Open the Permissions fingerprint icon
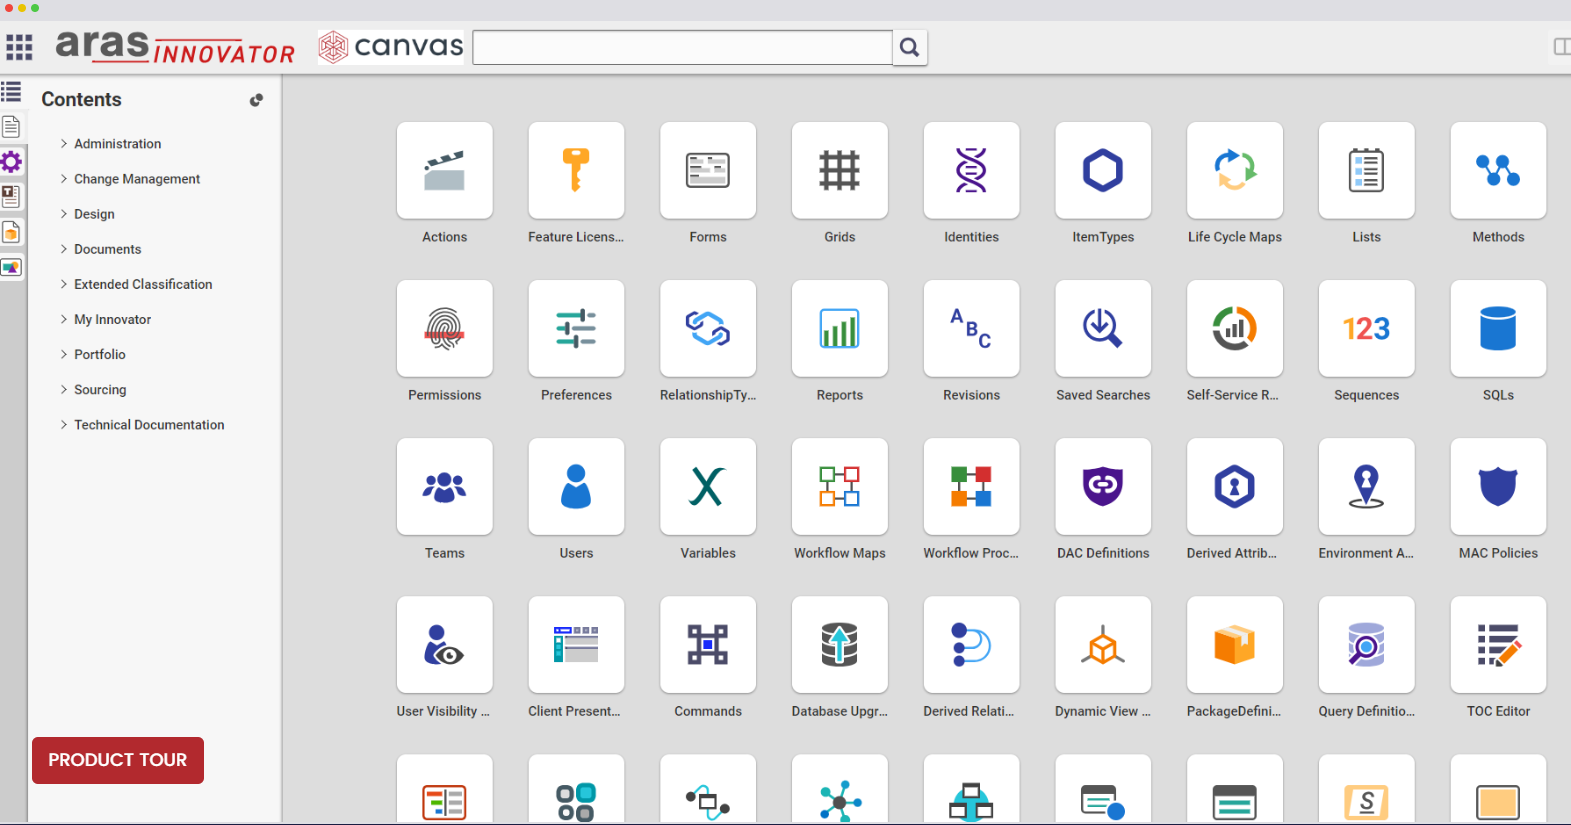 (x=444, y=329)
